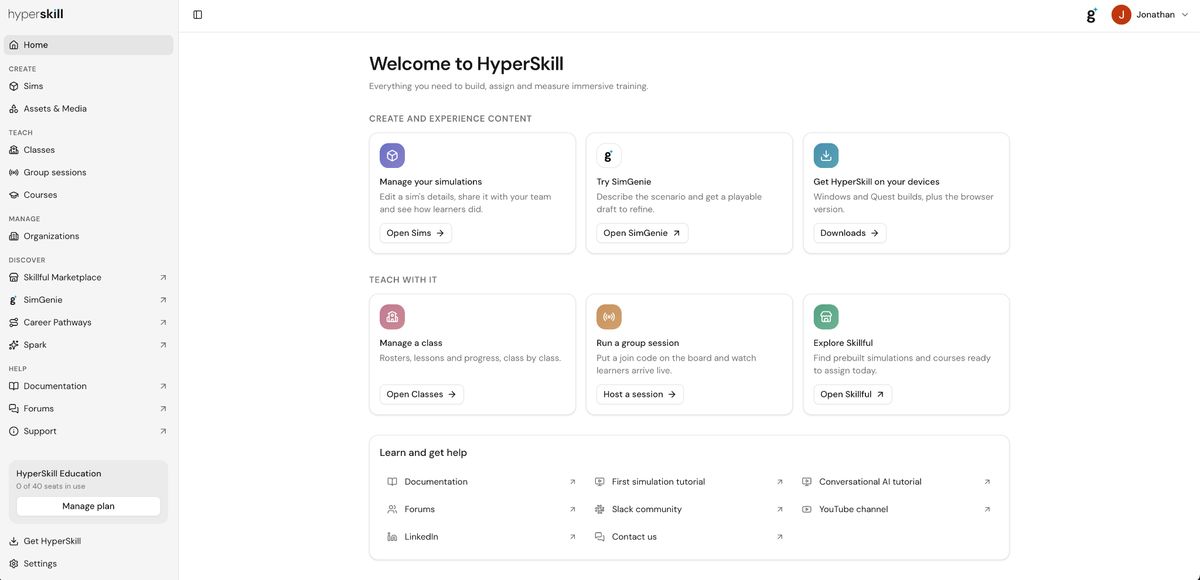The width and height of the screenshot is (1200, 580).
Task: Open Support in sidebar
Action: (89, 431)
